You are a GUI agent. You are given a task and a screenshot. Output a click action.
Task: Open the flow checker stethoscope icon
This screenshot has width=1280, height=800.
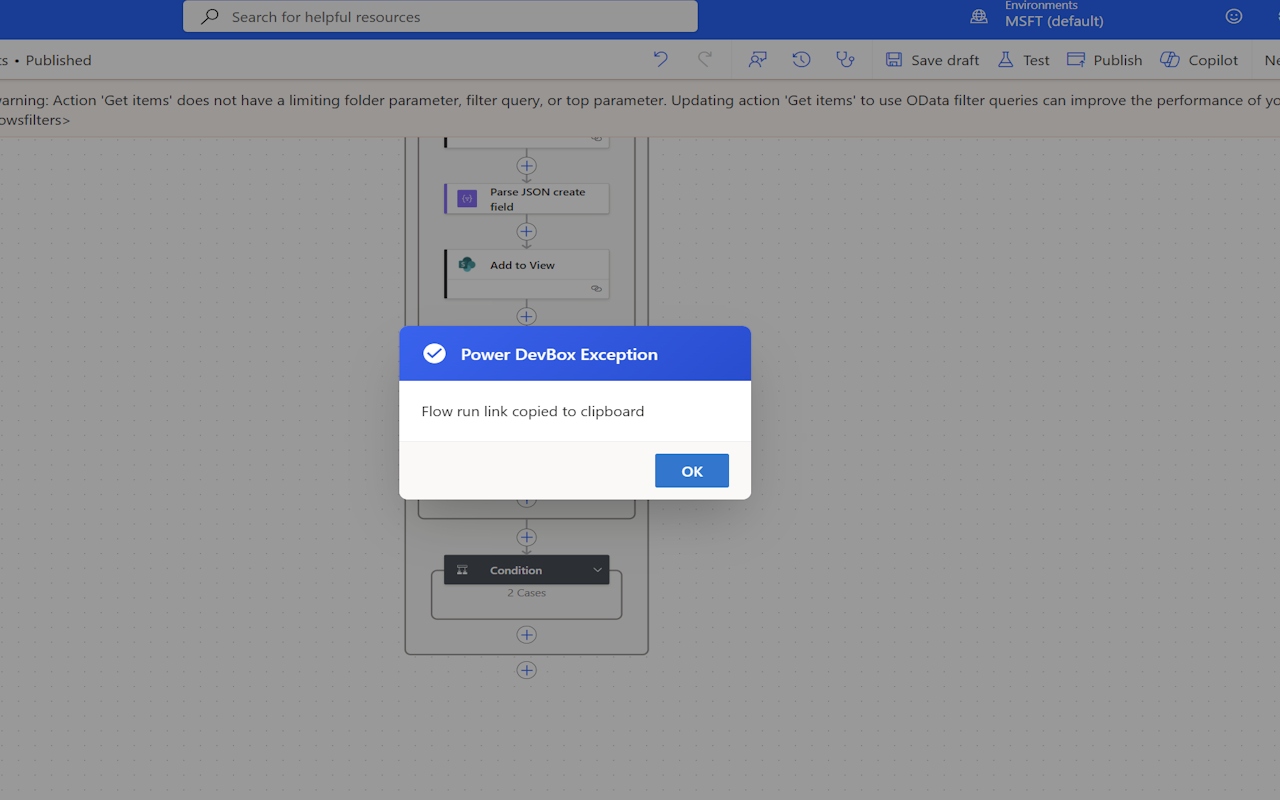tap(845, 60)
